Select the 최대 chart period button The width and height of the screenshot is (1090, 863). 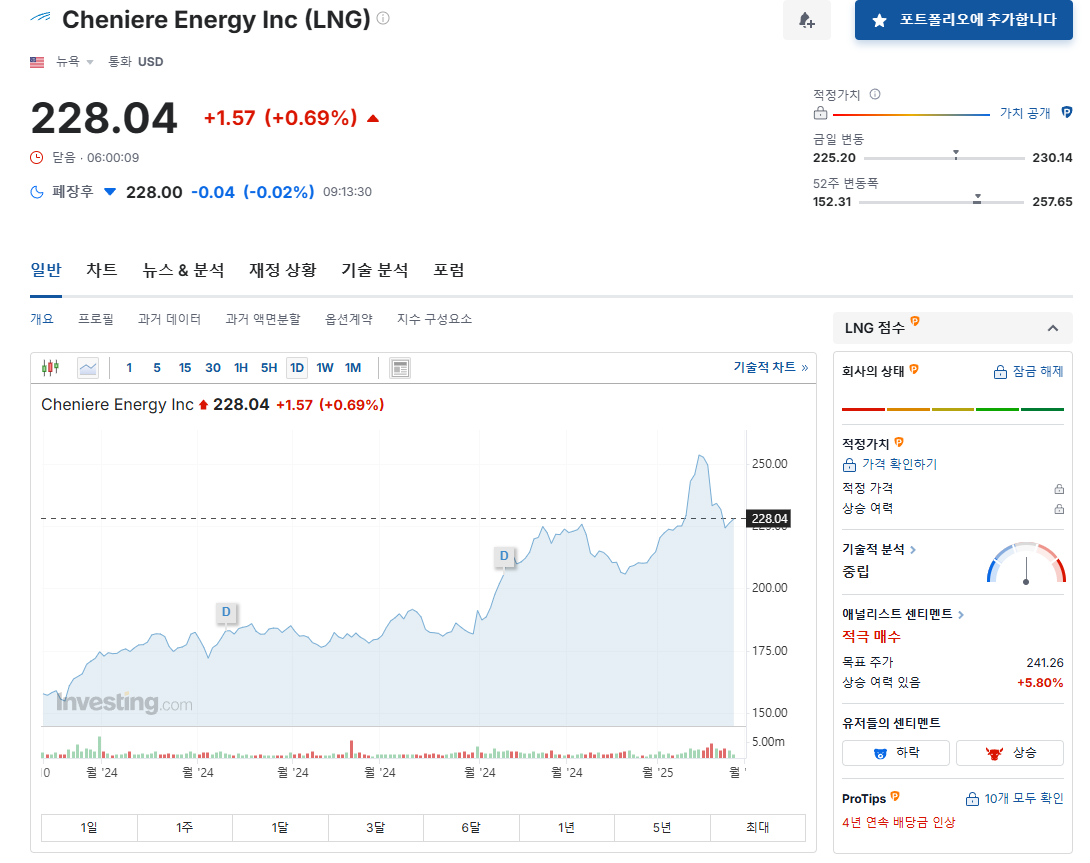[x=757, y=828]
